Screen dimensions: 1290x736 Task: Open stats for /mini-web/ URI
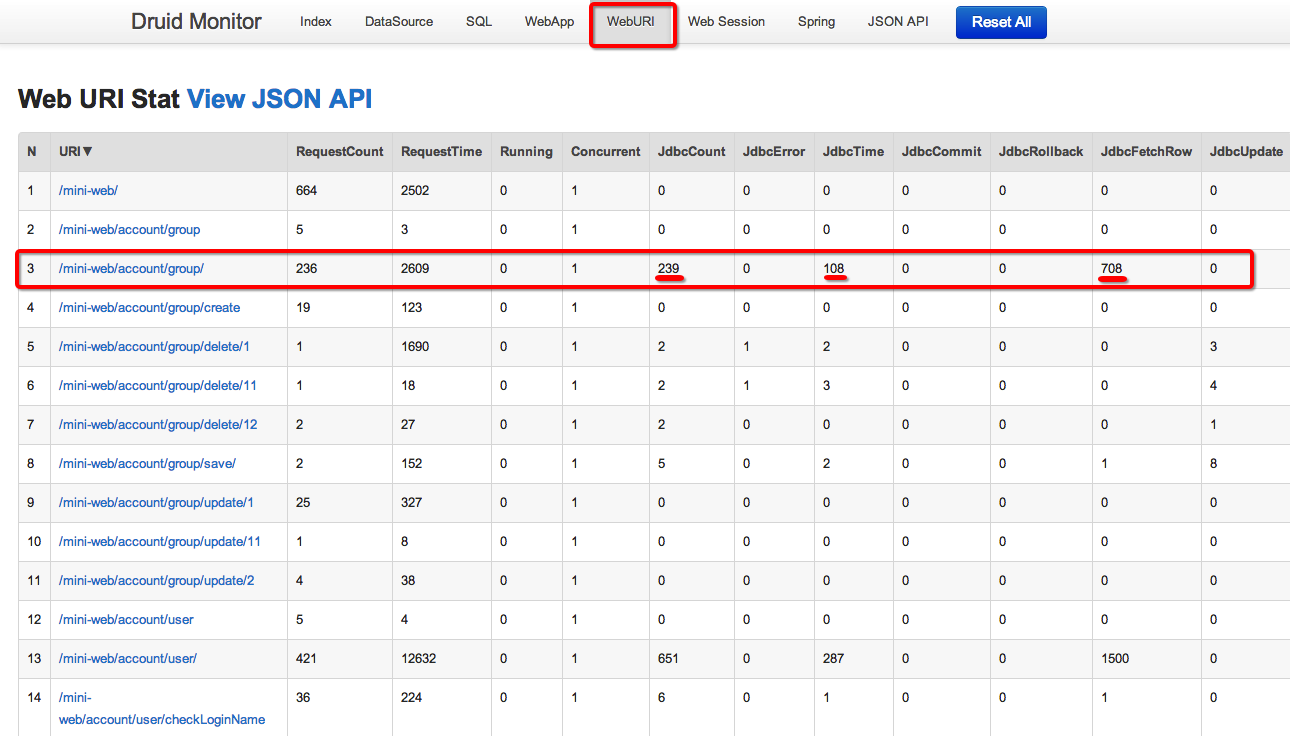click(88, 190)
